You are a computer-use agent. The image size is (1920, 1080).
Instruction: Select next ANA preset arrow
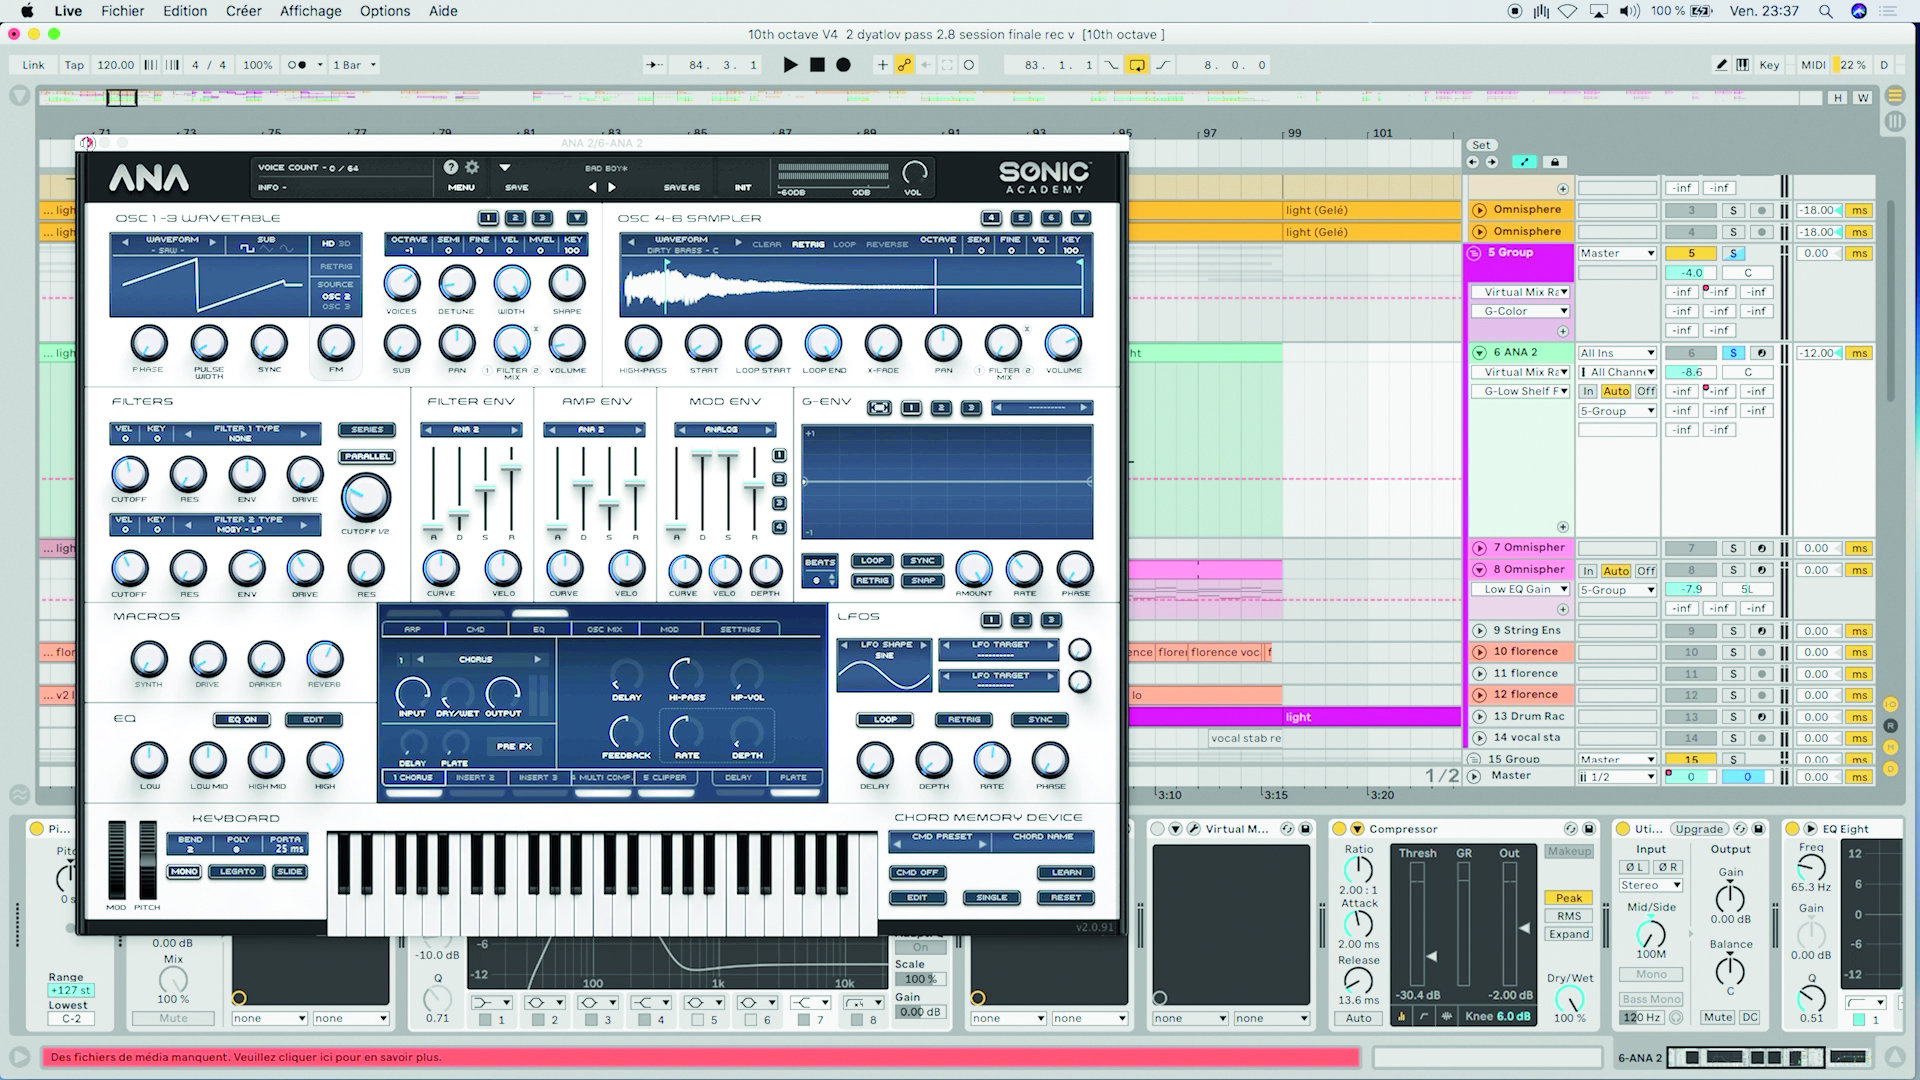(612, 187)
